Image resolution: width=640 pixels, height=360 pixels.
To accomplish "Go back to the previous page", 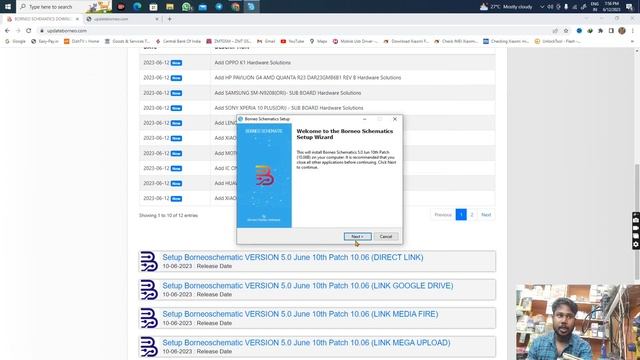I will point(7,31).
